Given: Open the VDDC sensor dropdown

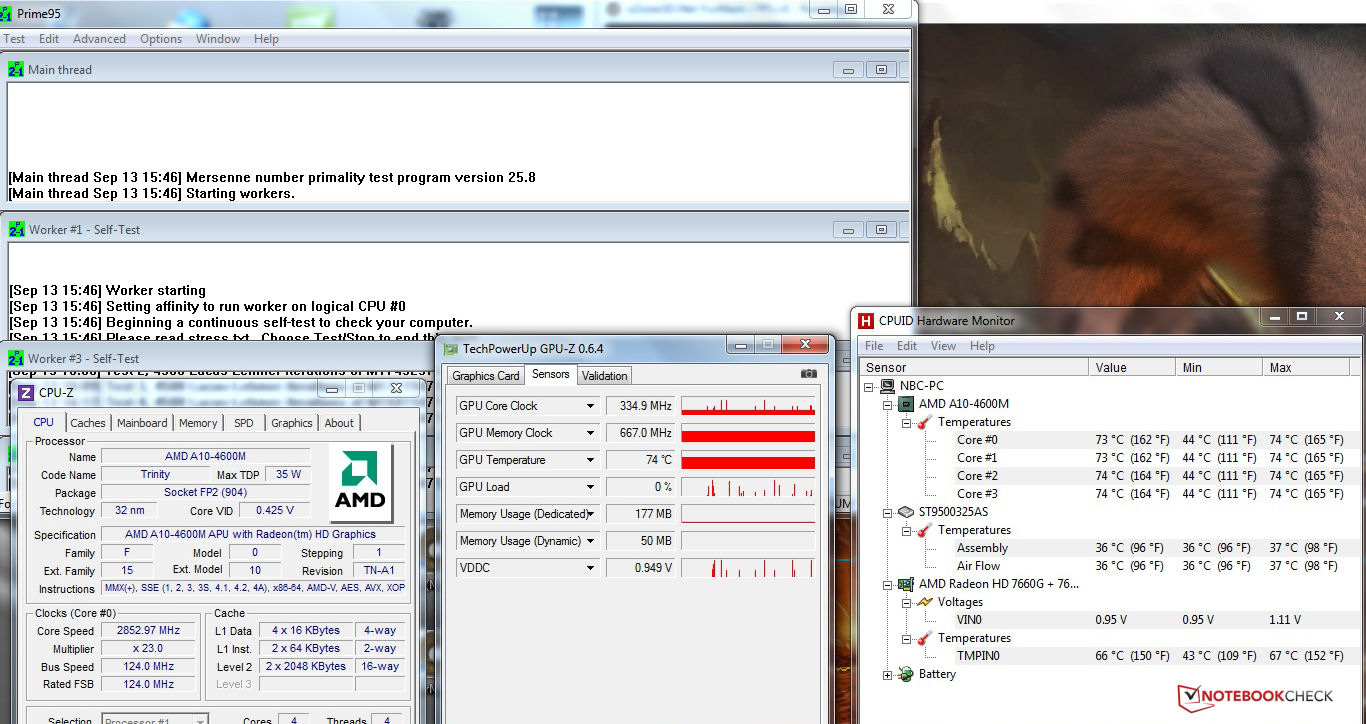Looking at the screenshot, I should pos(590,568).
